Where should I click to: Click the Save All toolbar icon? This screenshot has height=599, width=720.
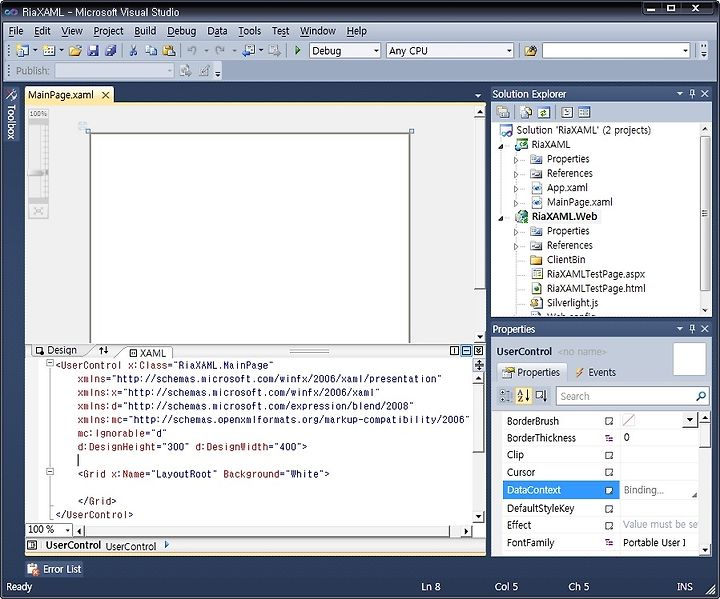pyautogui.click(x=111, y=51)
